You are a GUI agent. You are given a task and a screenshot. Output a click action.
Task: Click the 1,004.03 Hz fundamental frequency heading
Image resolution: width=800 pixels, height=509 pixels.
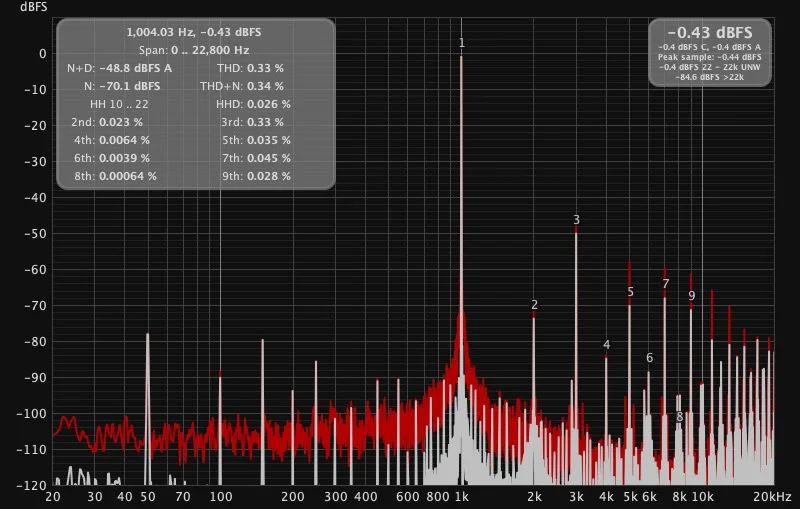click(x=194, y=32)
